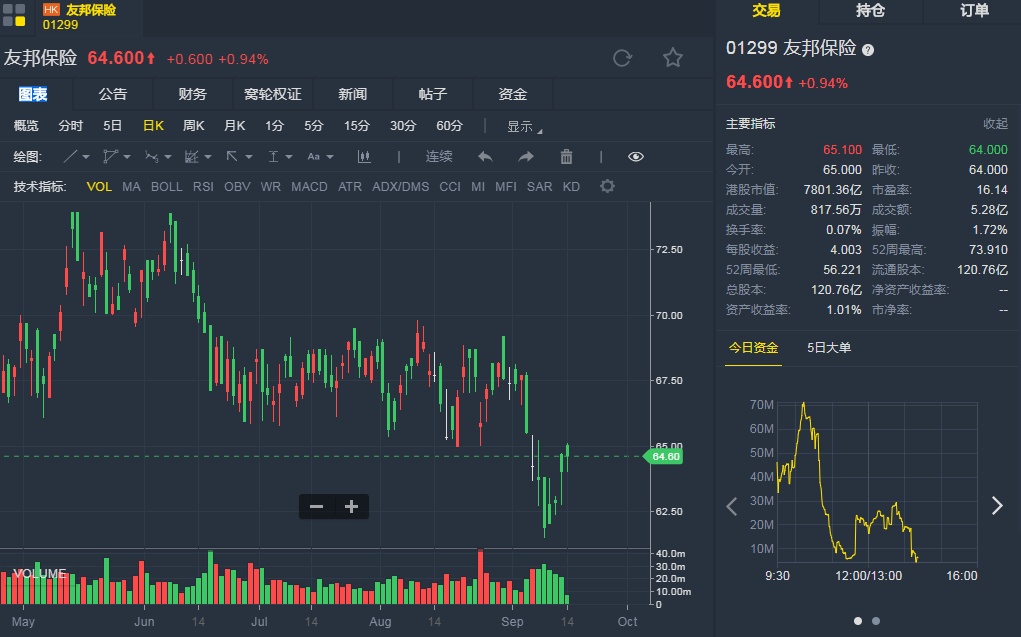Redo the drawing action
The image size is (1021, 637).
[526, 157]
